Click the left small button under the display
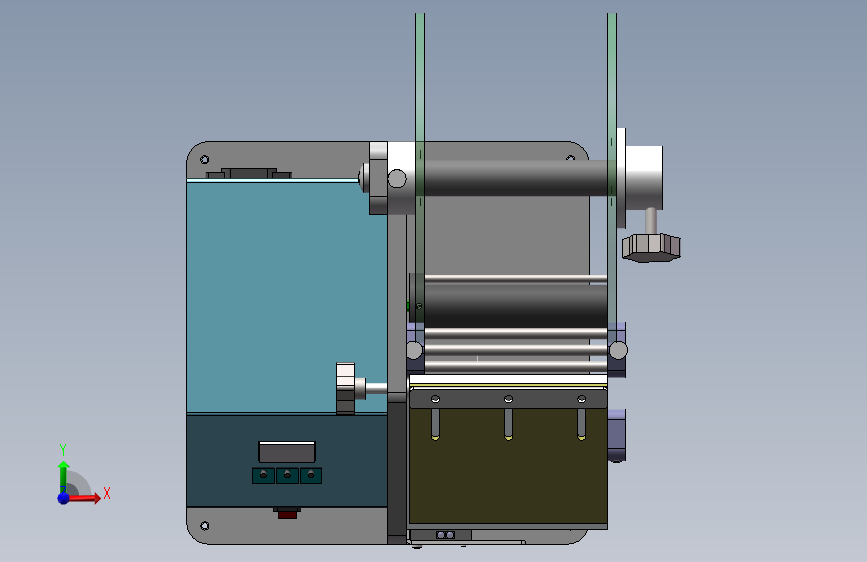Image resolution: width=867 pixels, height=562 pixels. tap(263, 475)
